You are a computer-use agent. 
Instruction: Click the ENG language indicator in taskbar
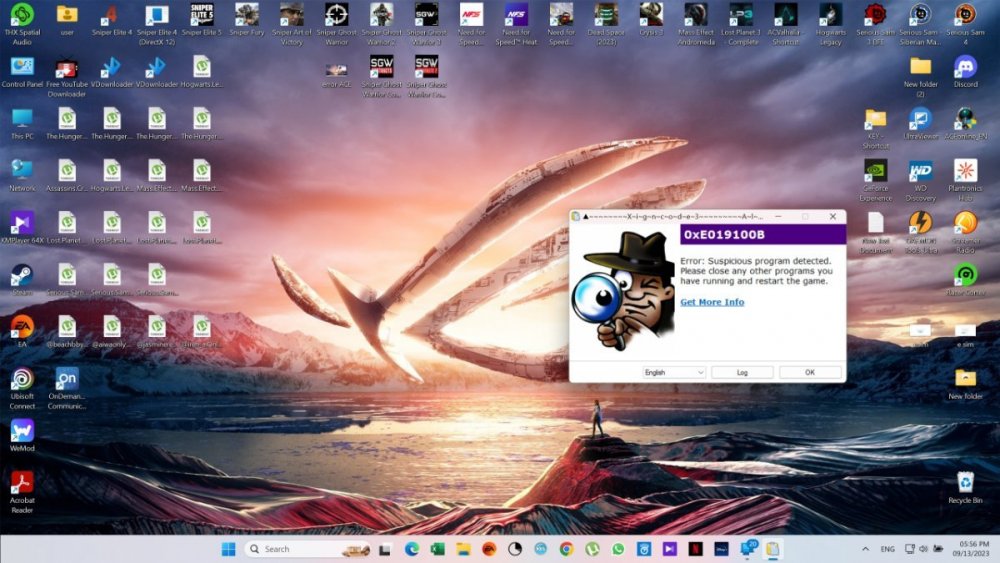(887, 549)
